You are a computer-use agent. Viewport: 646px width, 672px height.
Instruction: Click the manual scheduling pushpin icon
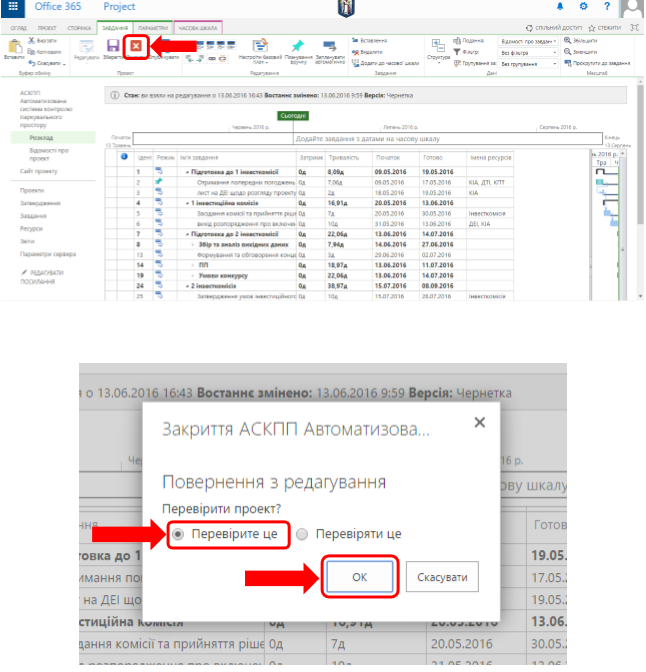coord(297,46)
